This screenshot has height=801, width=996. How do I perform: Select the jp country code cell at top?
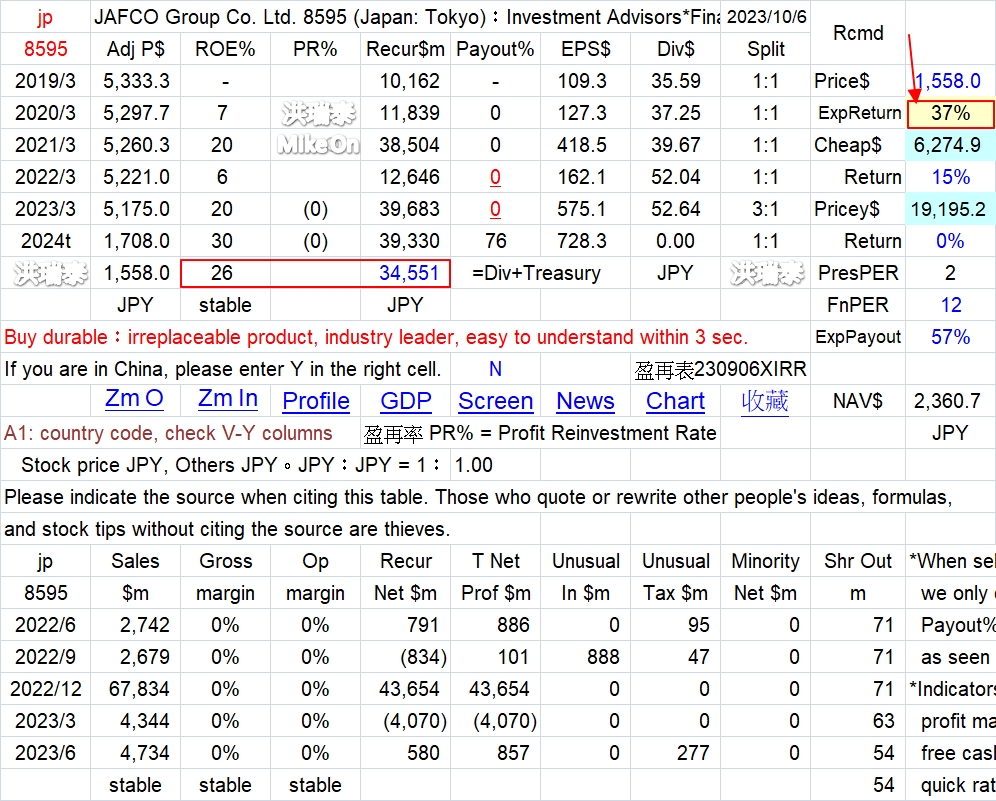(x=45, y=17)
